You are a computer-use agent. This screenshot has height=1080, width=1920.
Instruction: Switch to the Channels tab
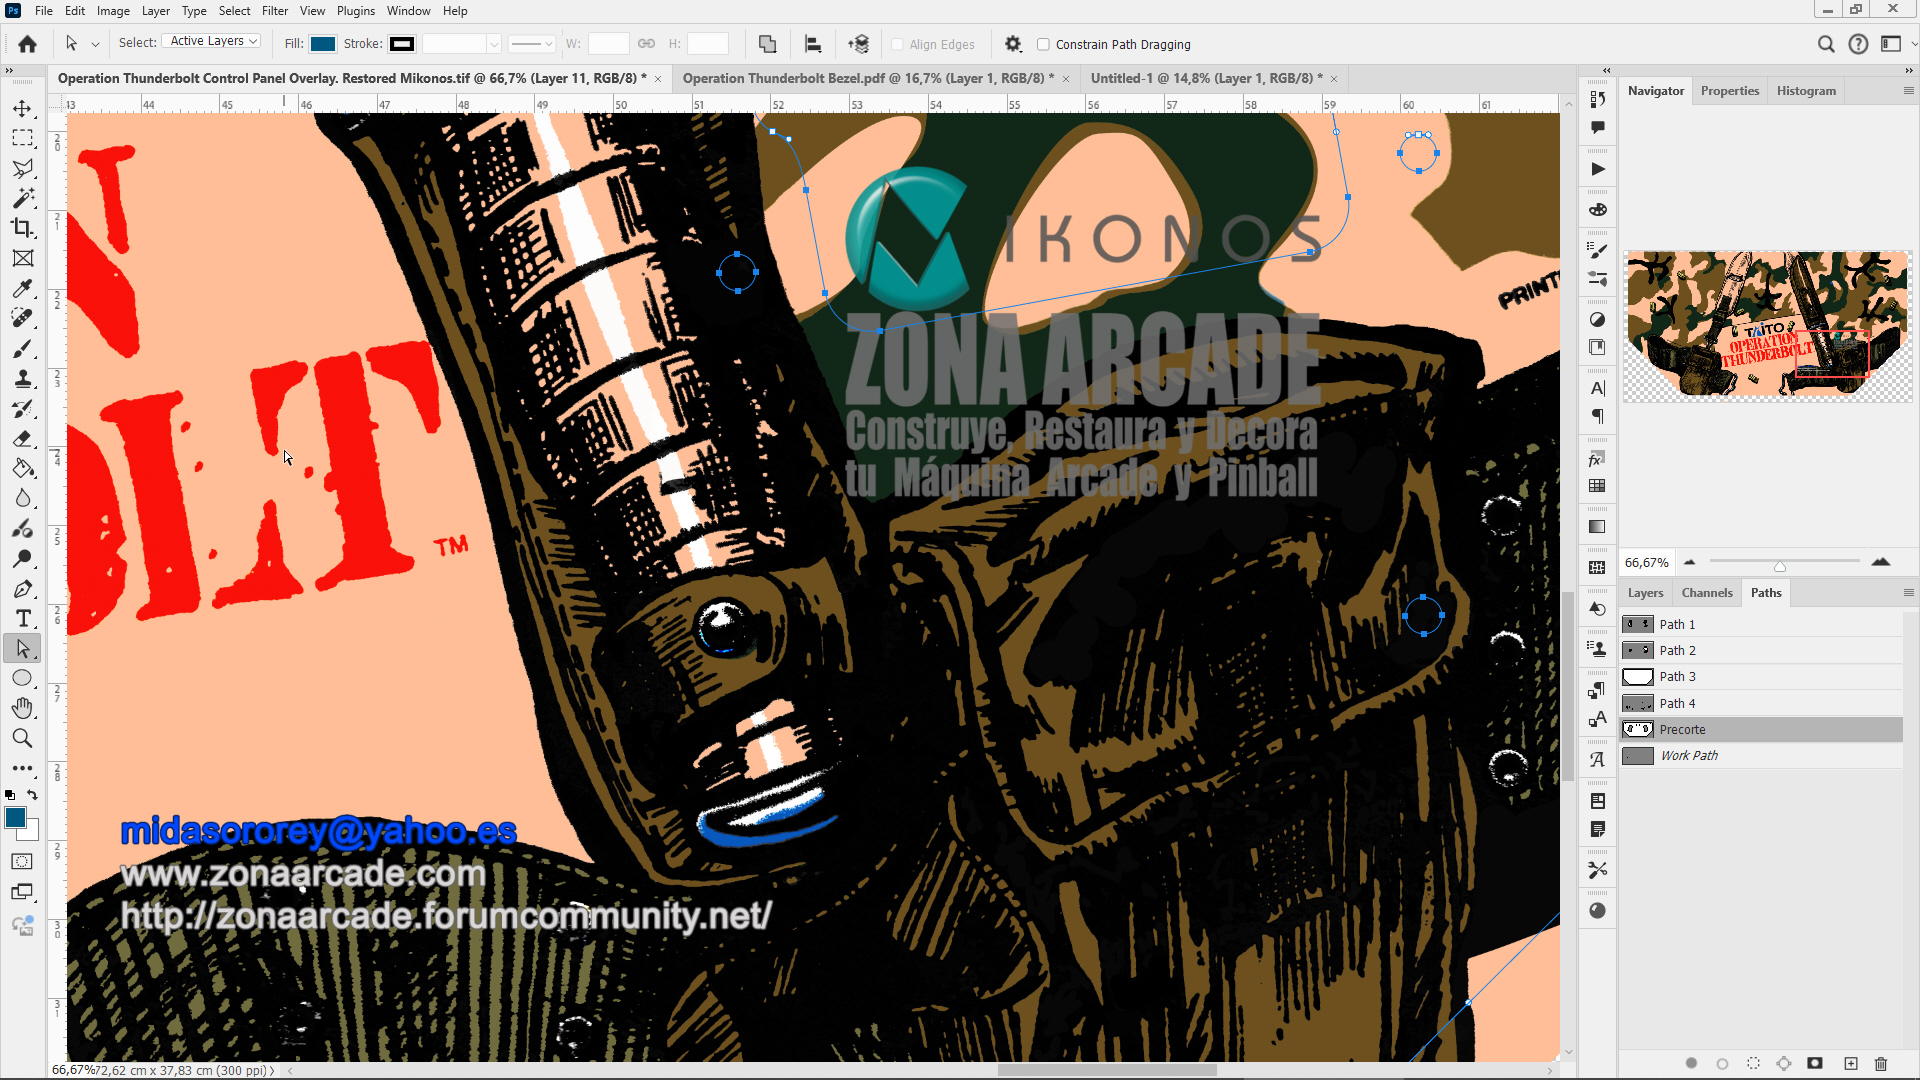pos(1706,593)
